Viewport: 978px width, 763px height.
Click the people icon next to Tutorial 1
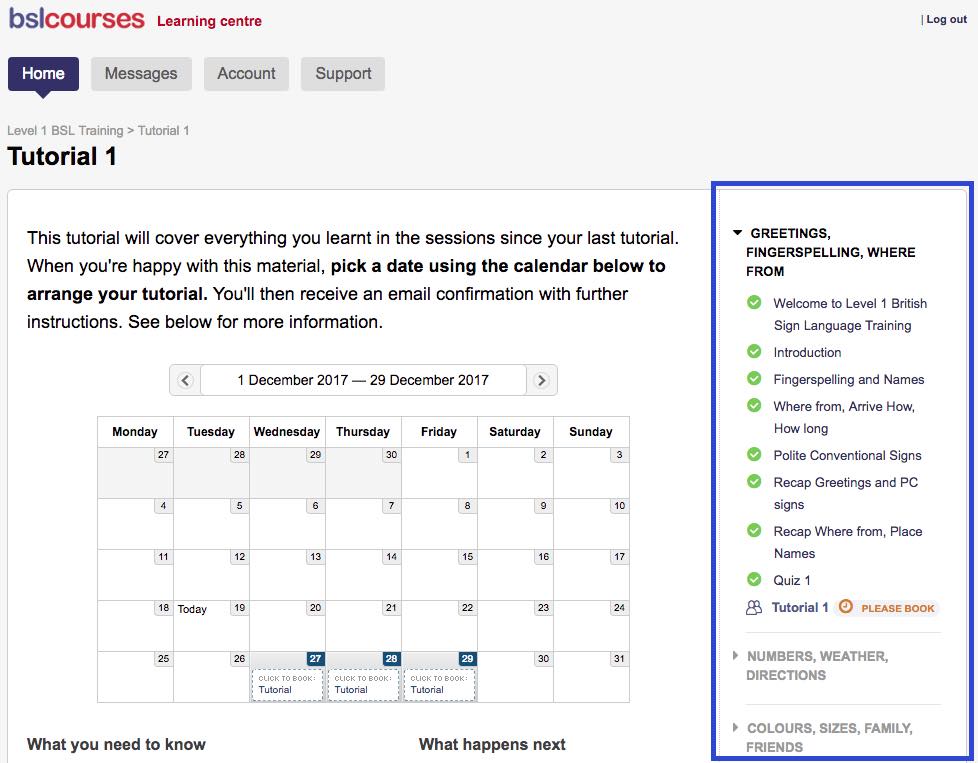[754, 607]
